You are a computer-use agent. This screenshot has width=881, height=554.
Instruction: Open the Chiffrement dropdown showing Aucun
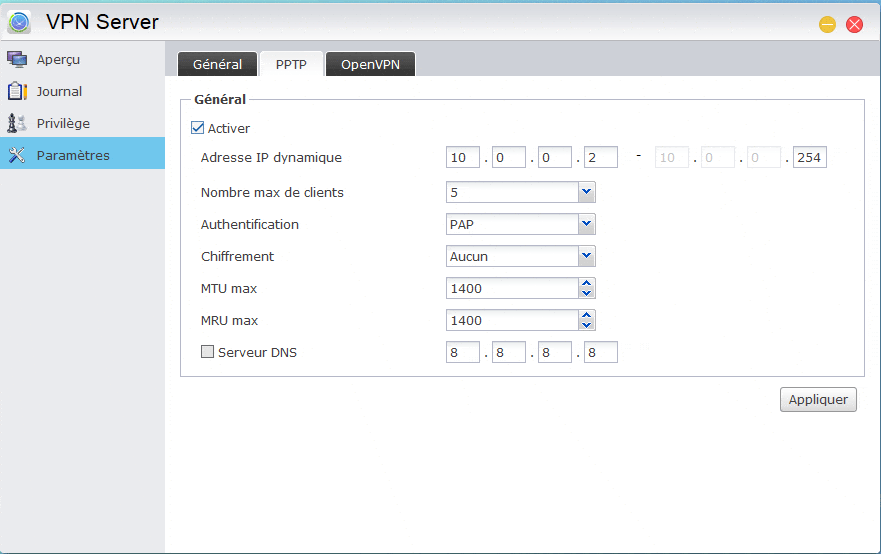(x=586, y=256)
